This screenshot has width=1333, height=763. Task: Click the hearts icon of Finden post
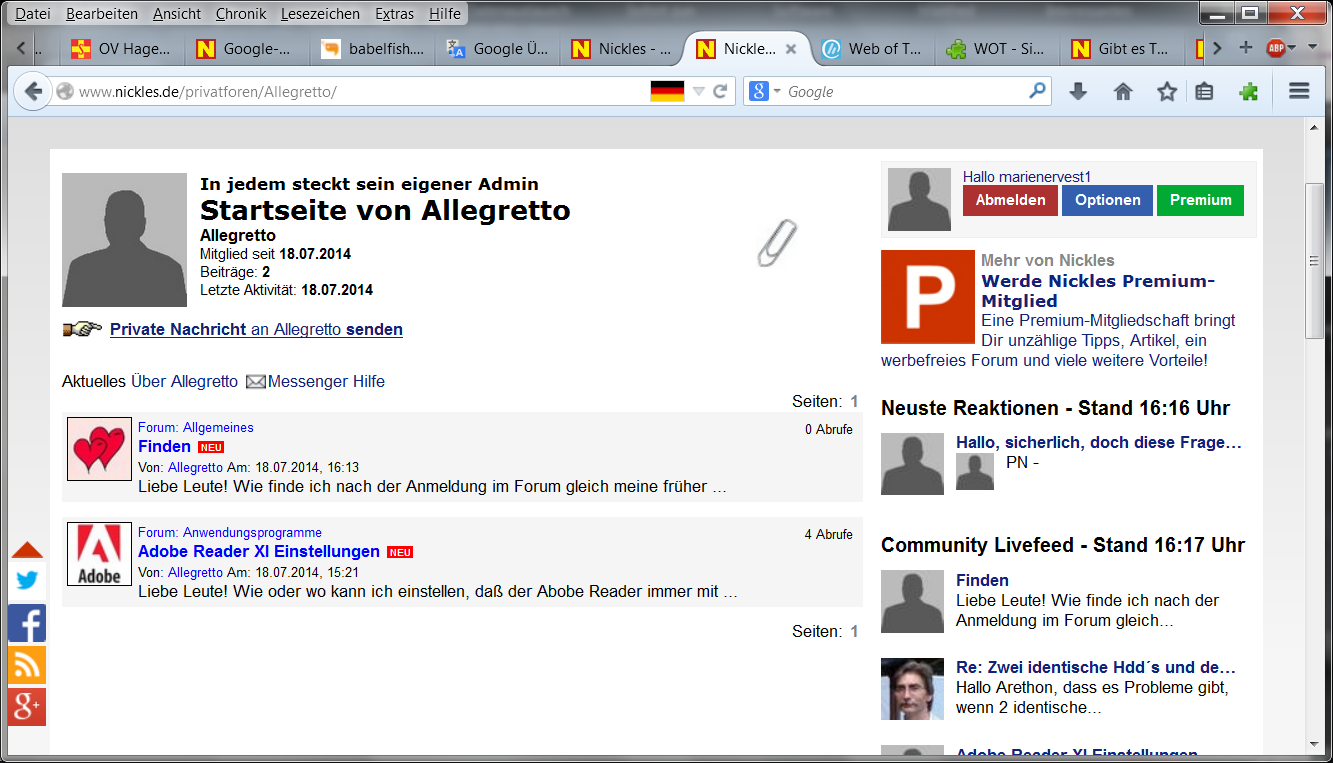coord(100,449)
